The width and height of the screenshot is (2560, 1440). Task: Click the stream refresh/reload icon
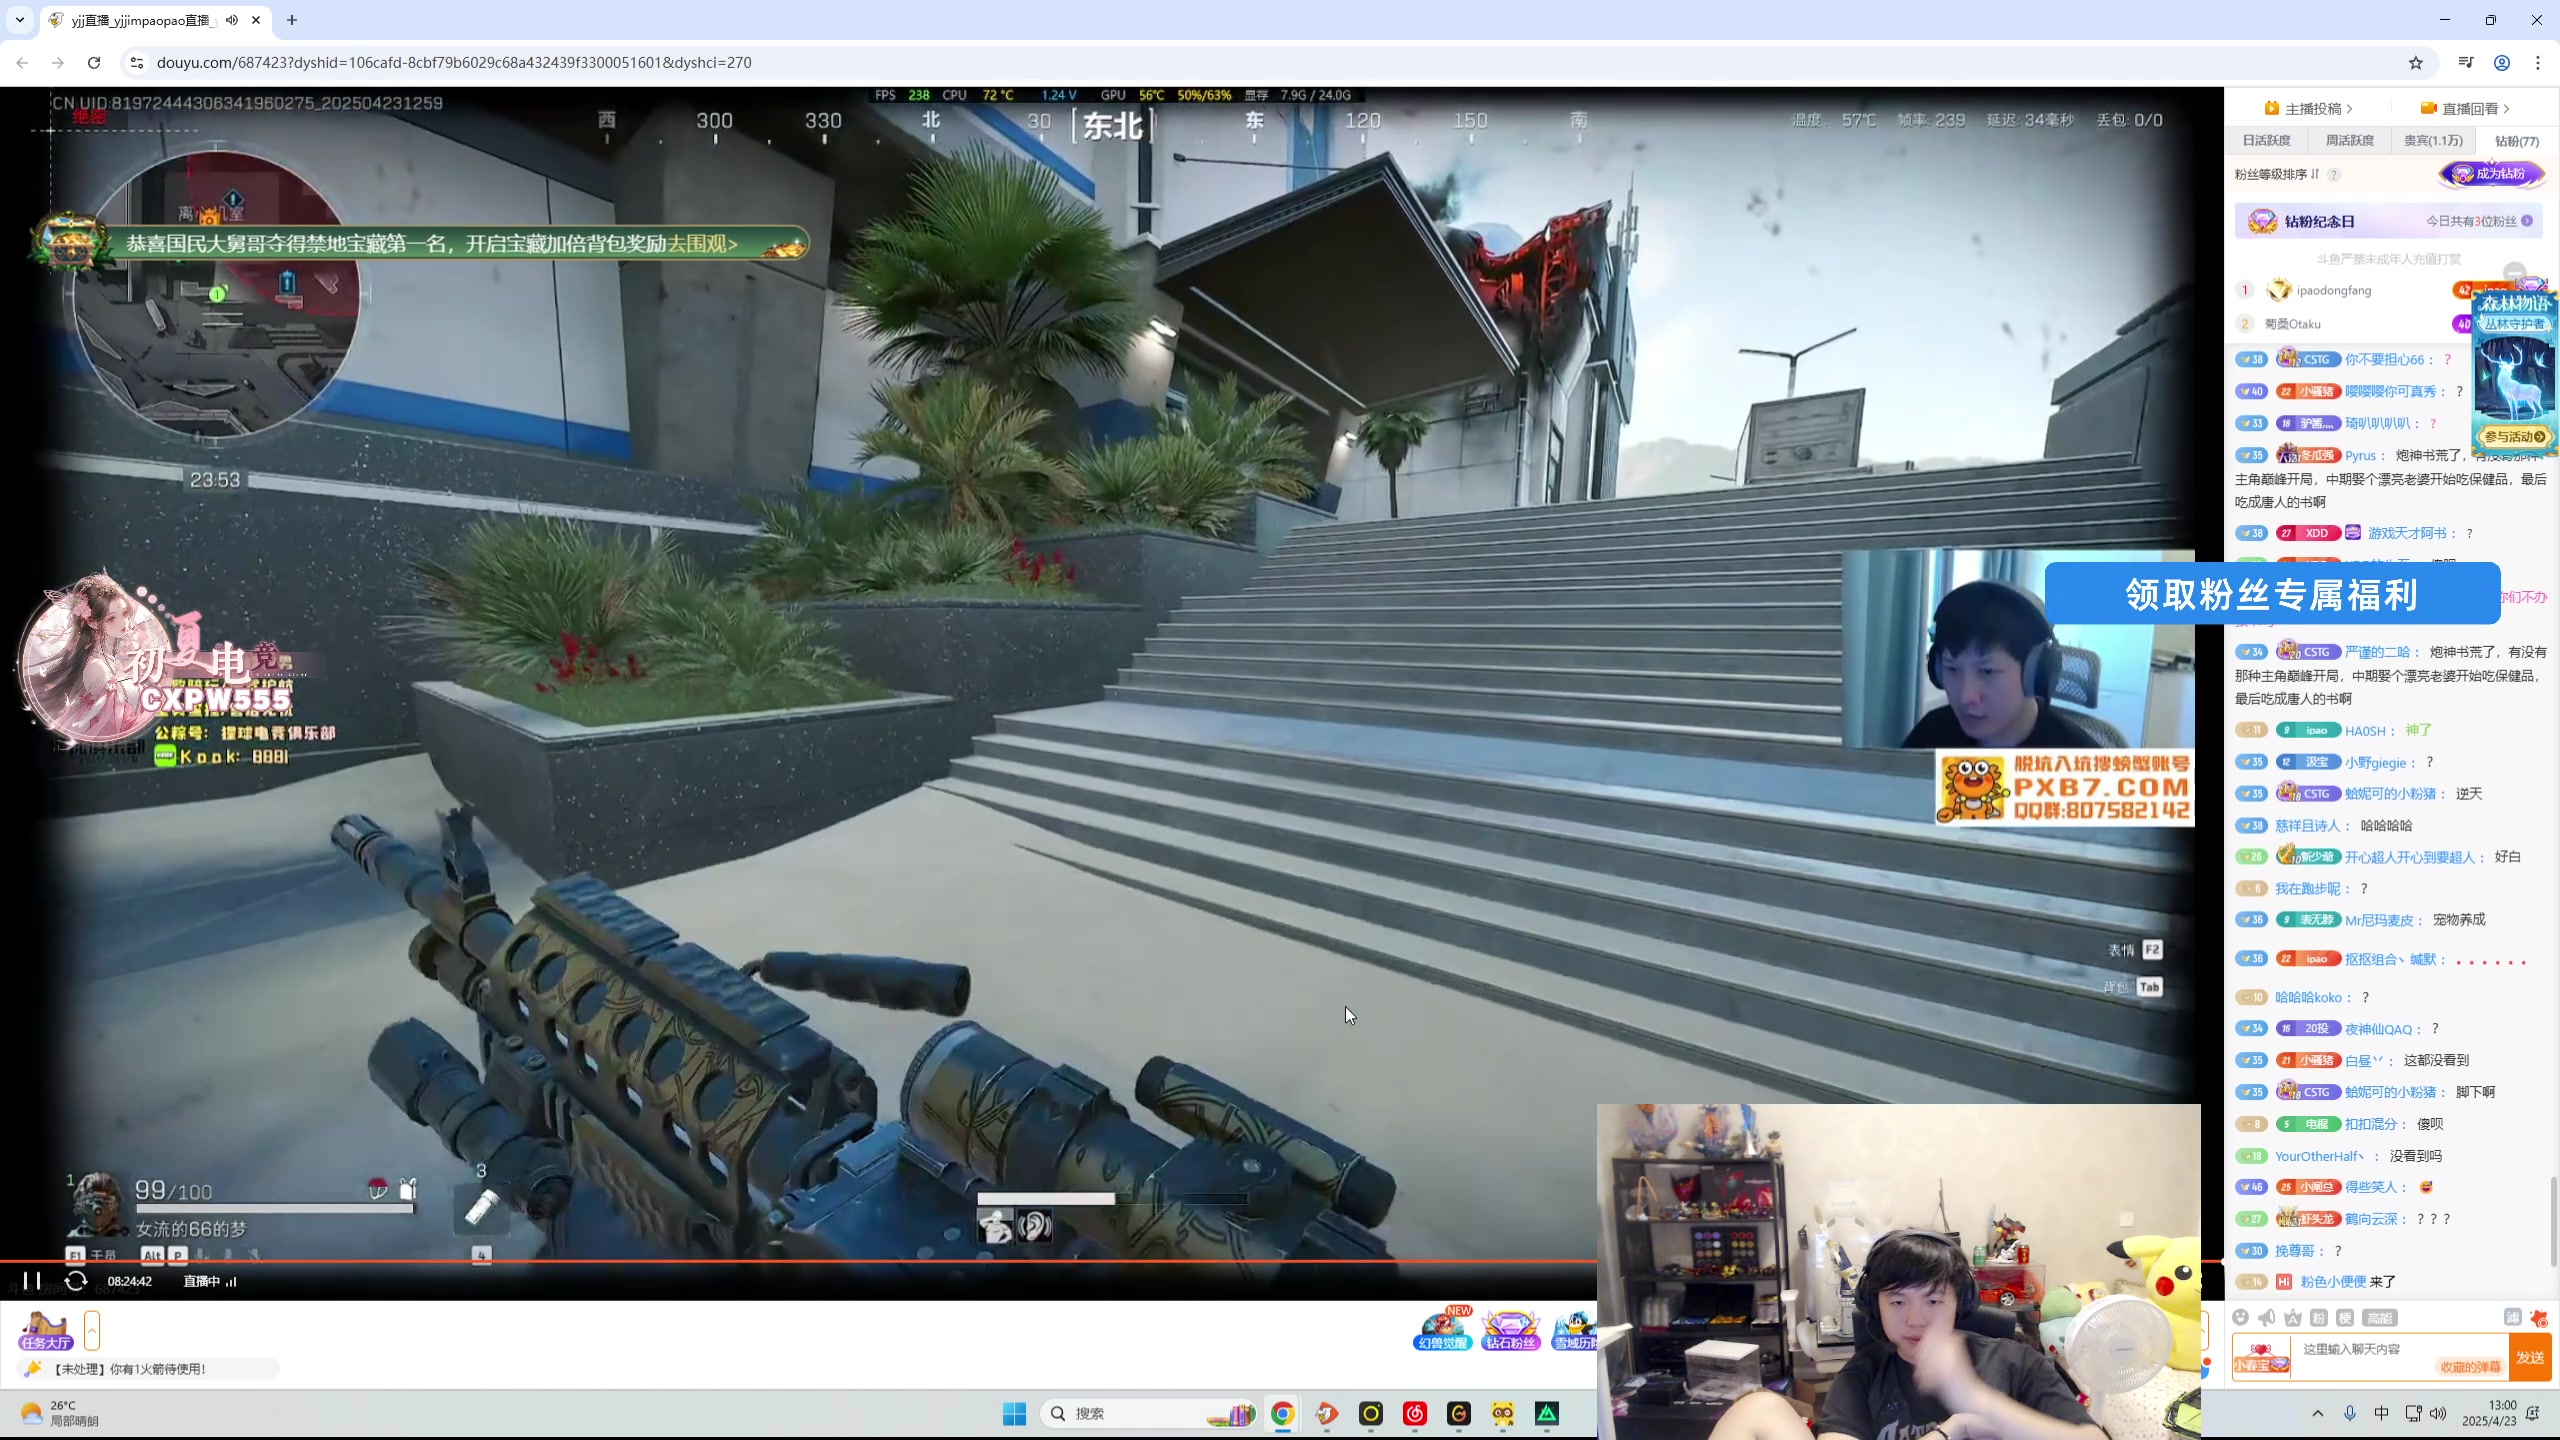[x=76, y=1281]
